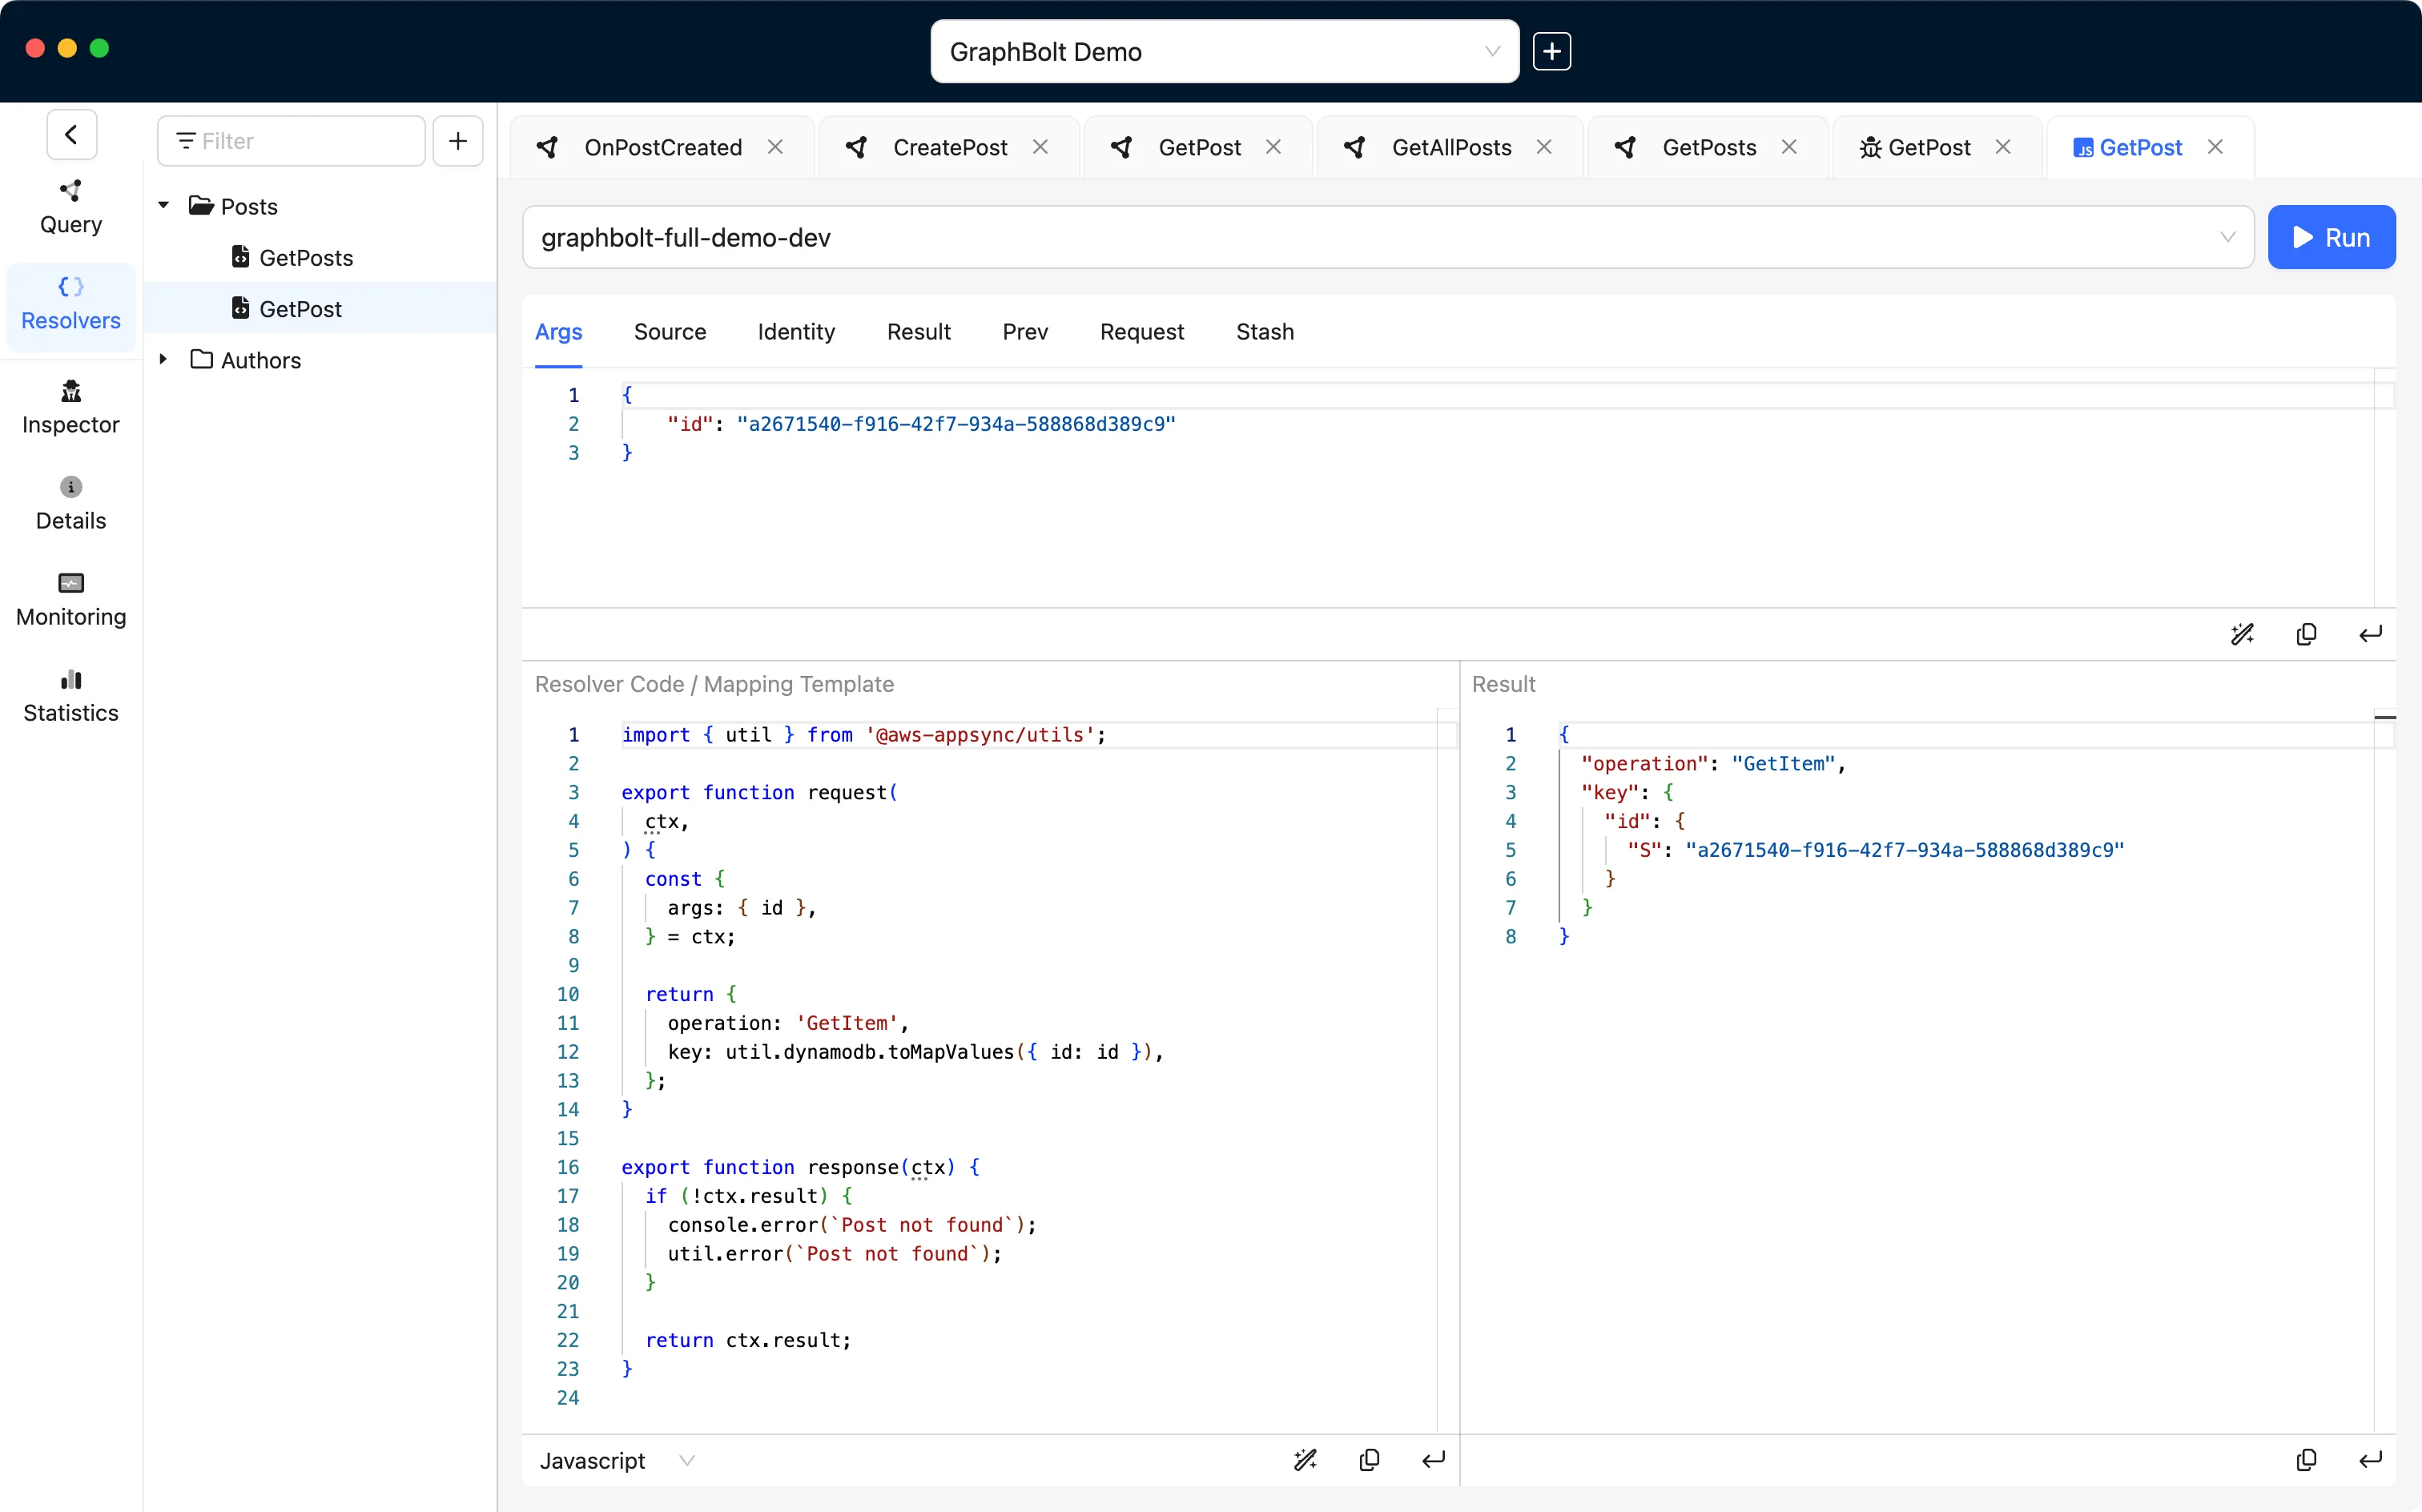Screen dimensions: 2422x1512
Task: Add new resolver with plus button beside Filter
Action: 458,141
